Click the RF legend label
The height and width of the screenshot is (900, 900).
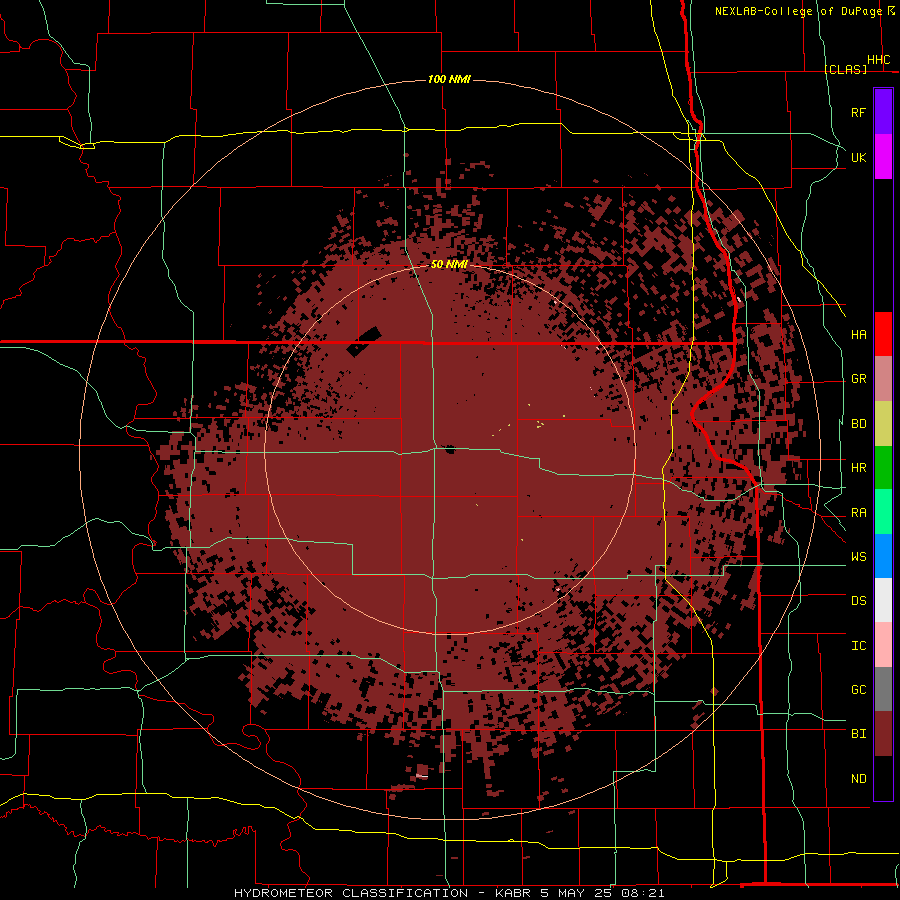click(858, 112)
